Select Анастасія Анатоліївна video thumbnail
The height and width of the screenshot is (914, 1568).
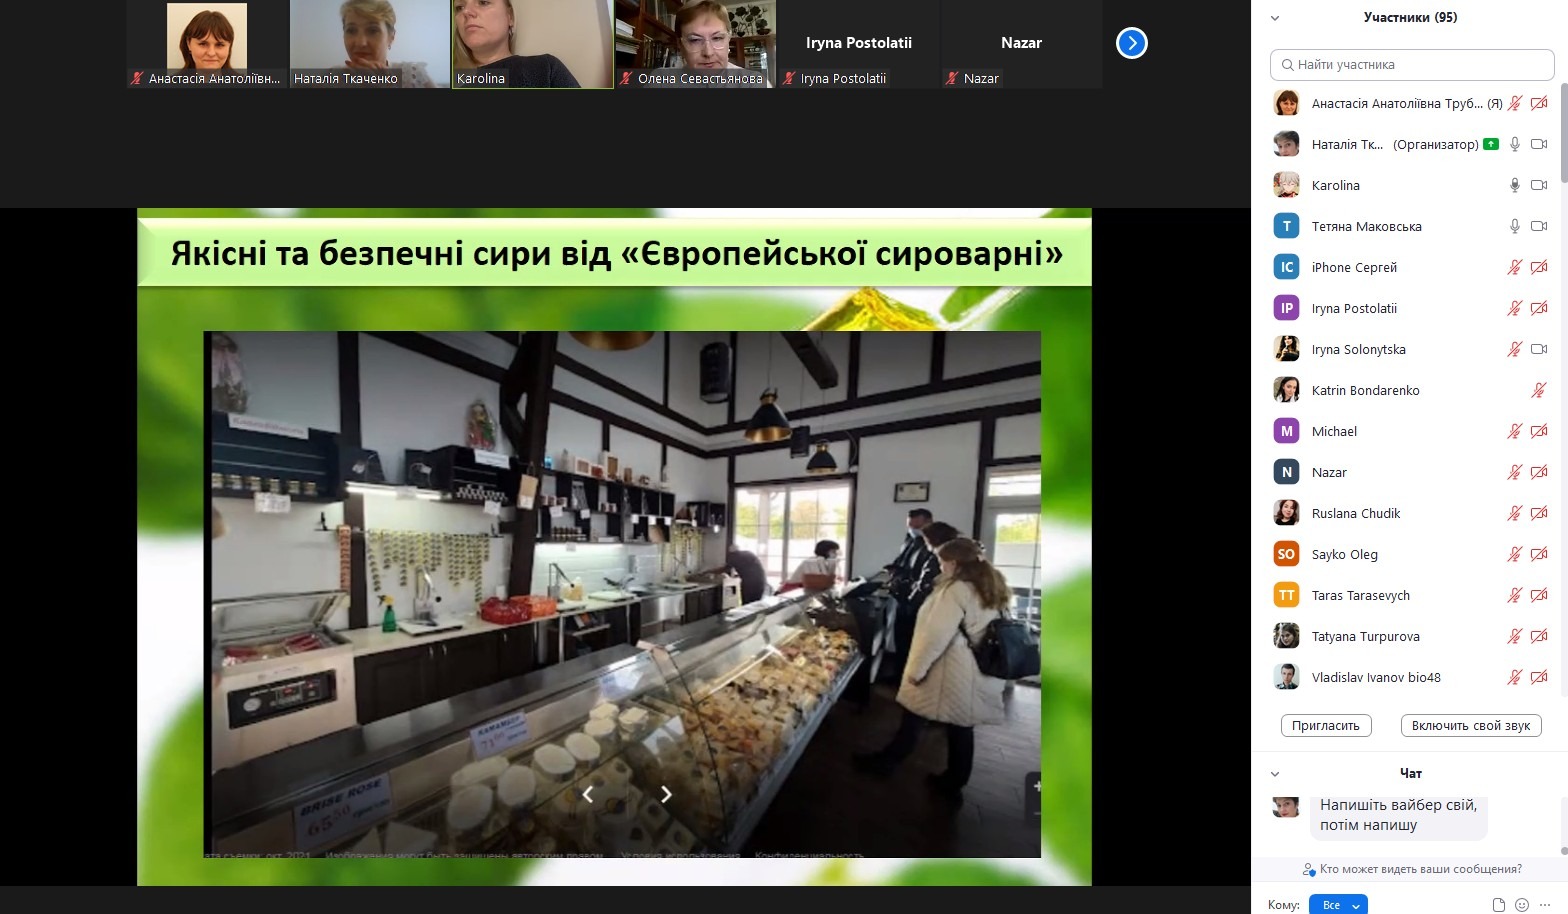point(207,44)
